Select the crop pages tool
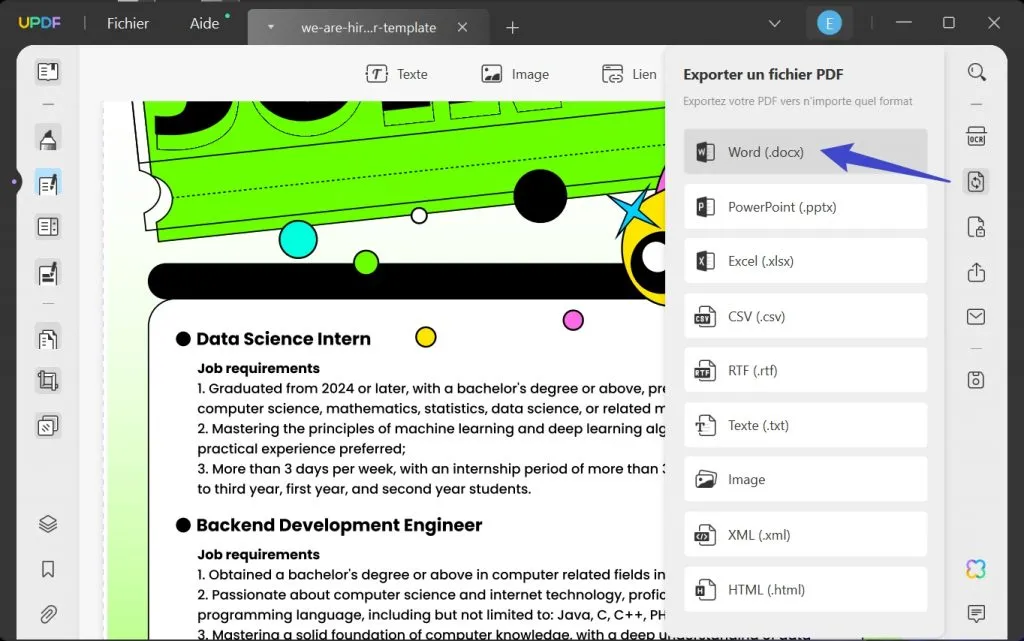Screen dimensions: 1024x641 click(48, 381)
